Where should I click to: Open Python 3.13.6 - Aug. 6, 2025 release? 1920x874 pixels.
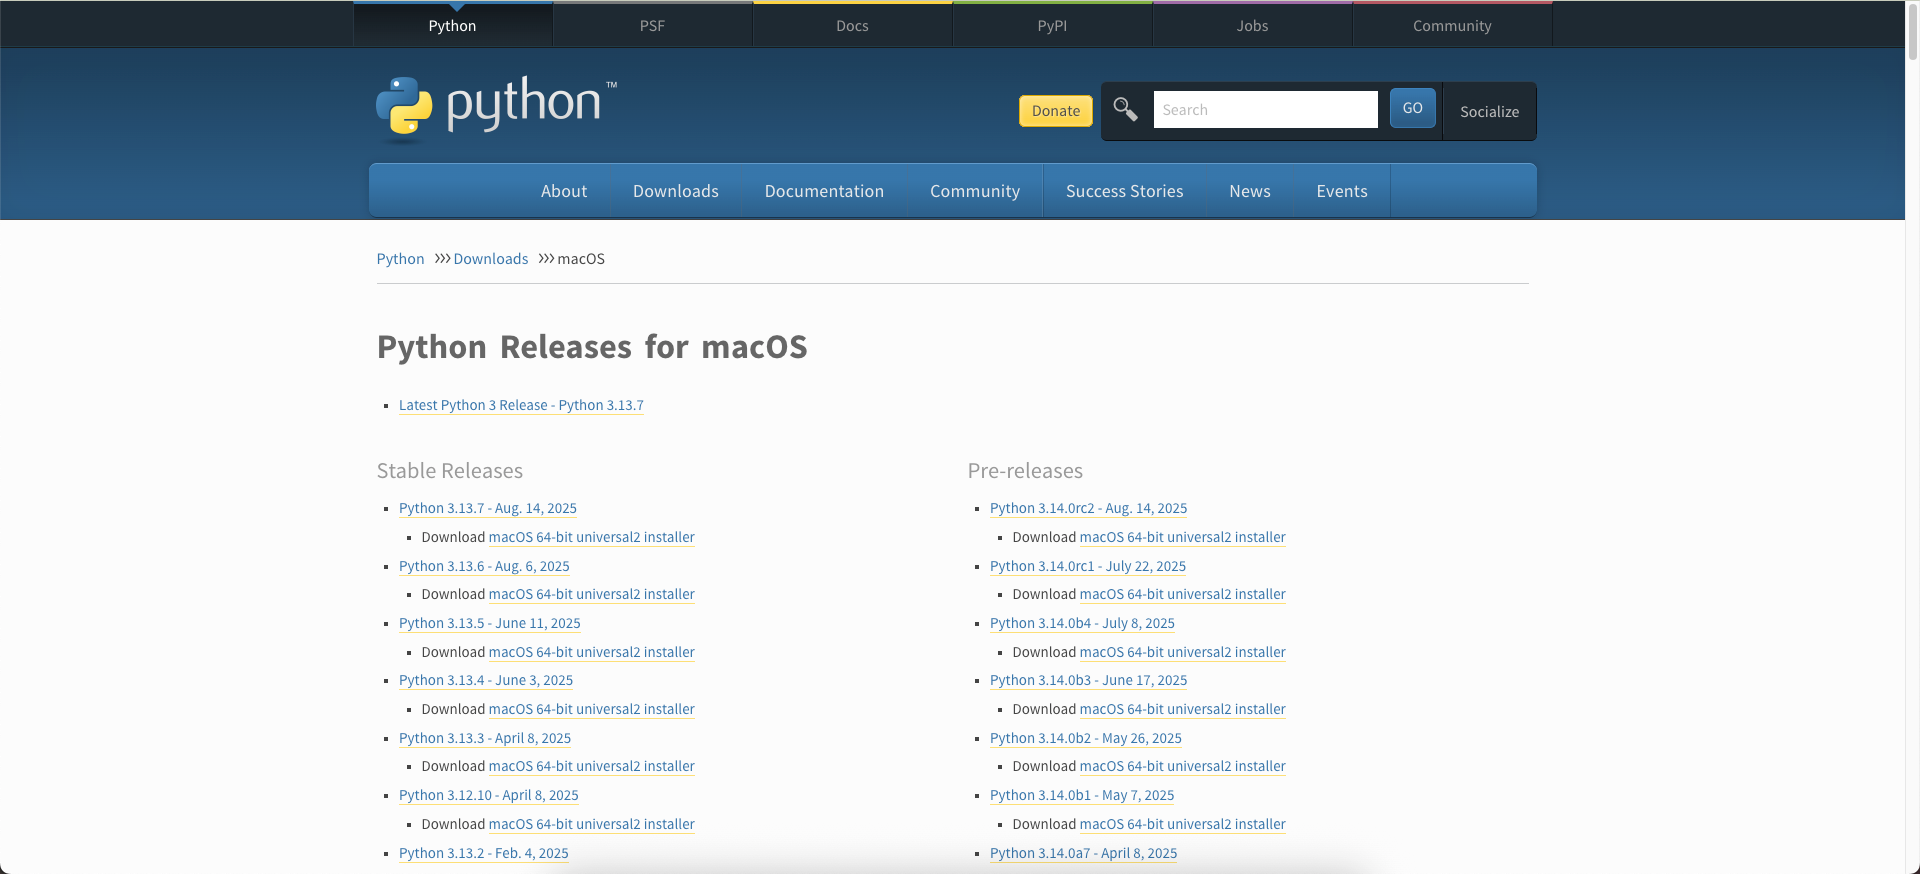click(x=484, y=566)
